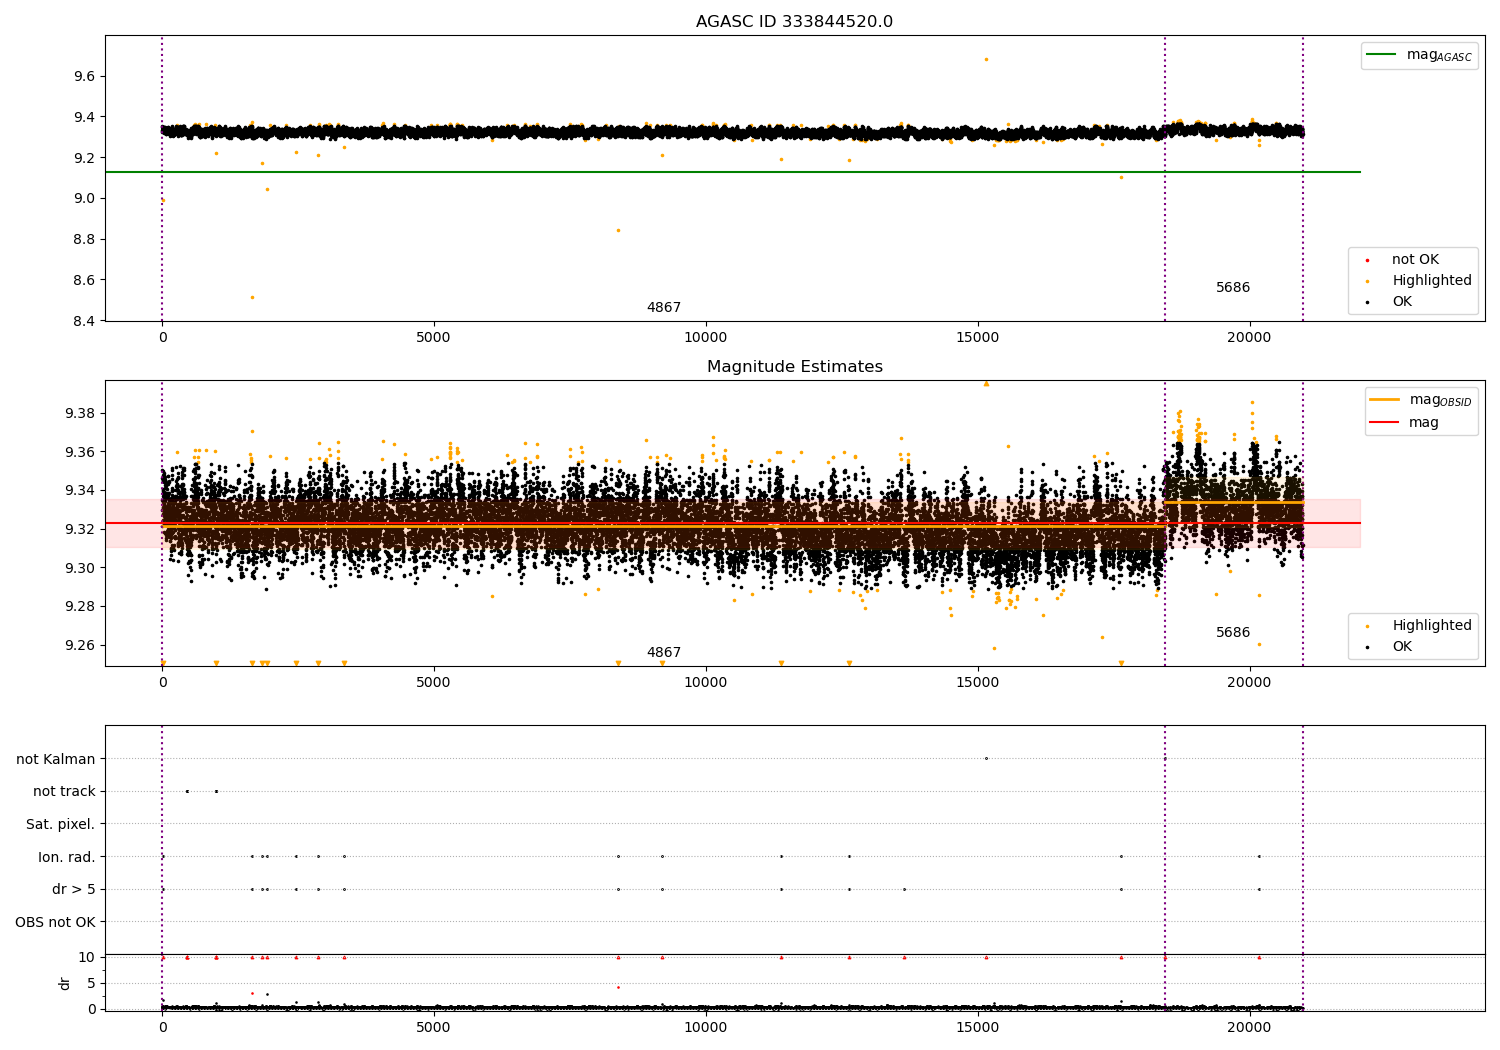Click the 'not Kalman' row label
The width and height of the screenshot is (1500, 1050).
coord(56,759)
